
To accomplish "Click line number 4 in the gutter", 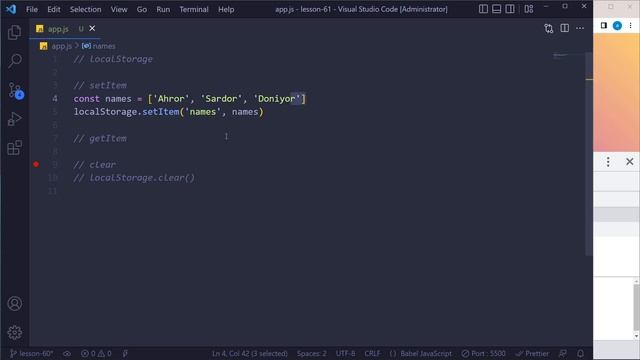I will click(x=55, y=99).
